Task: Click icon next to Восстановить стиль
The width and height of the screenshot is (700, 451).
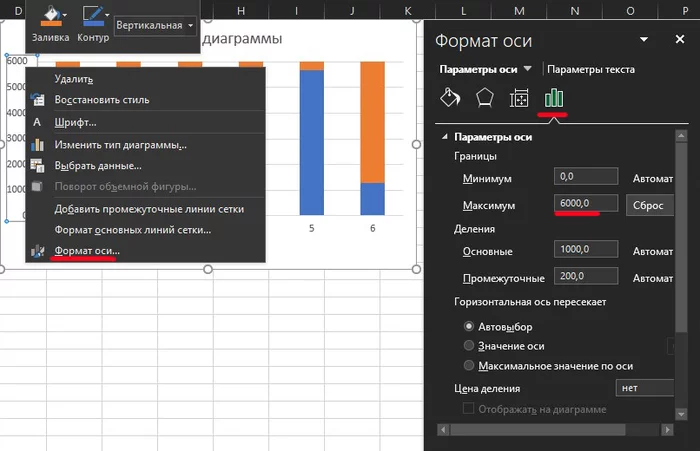Action: [x=38, y=100]
